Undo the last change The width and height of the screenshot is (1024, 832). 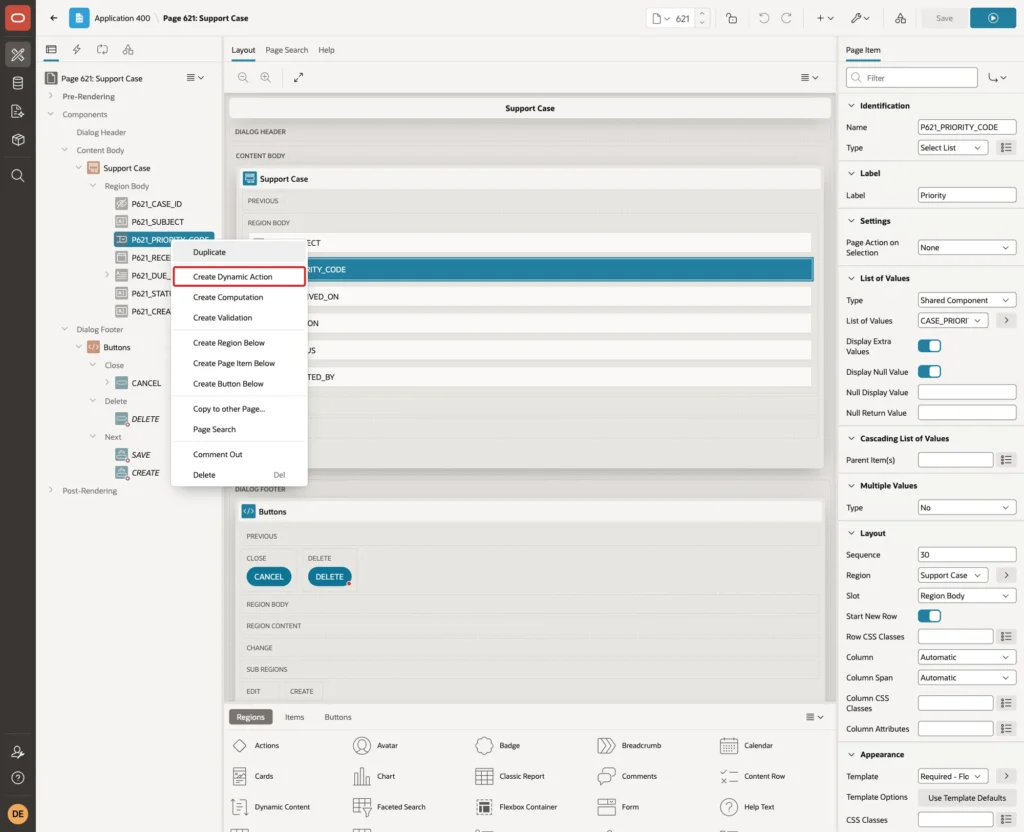click(763, 18)
